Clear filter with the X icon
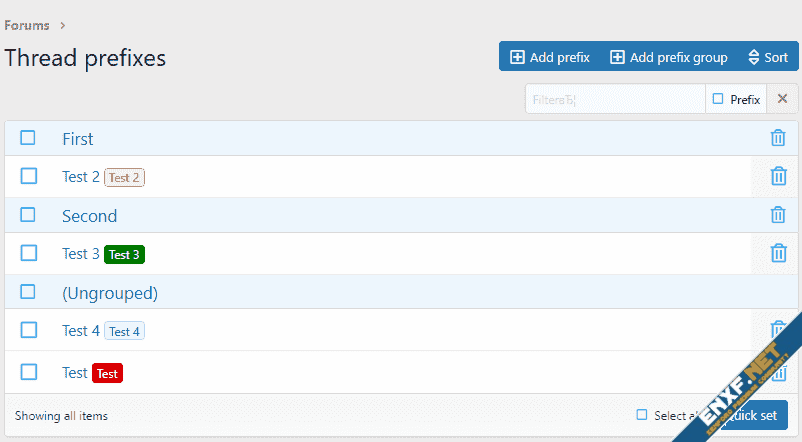 (x=783, y=98)
